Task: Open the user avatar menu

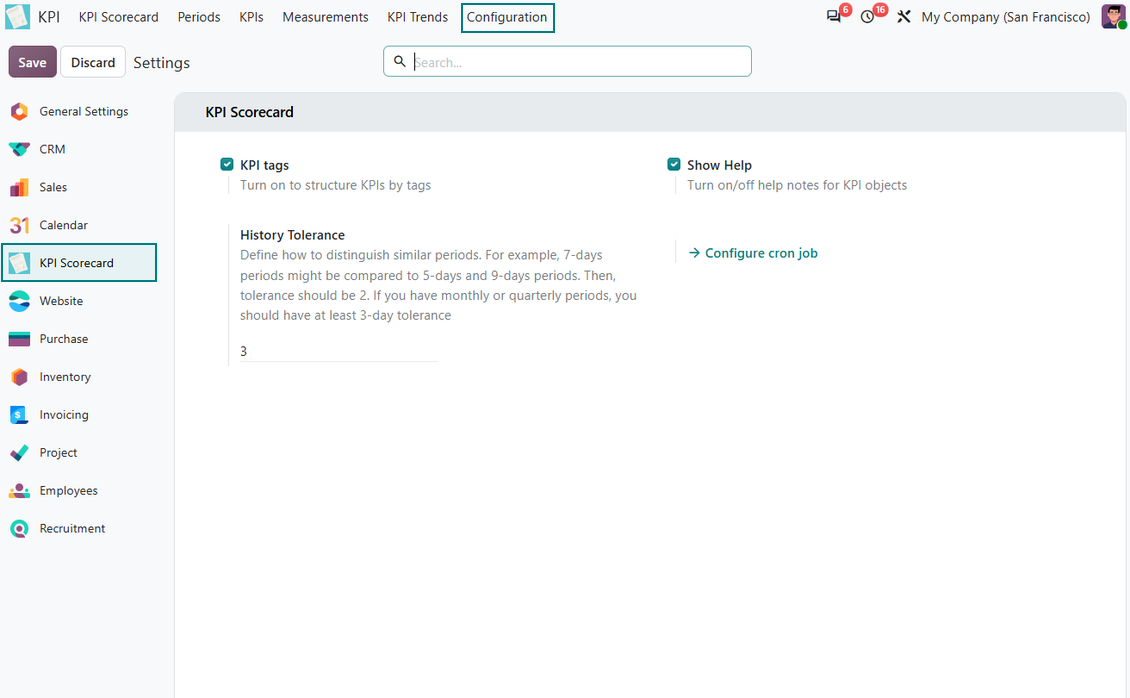Action: [1113, 17]
